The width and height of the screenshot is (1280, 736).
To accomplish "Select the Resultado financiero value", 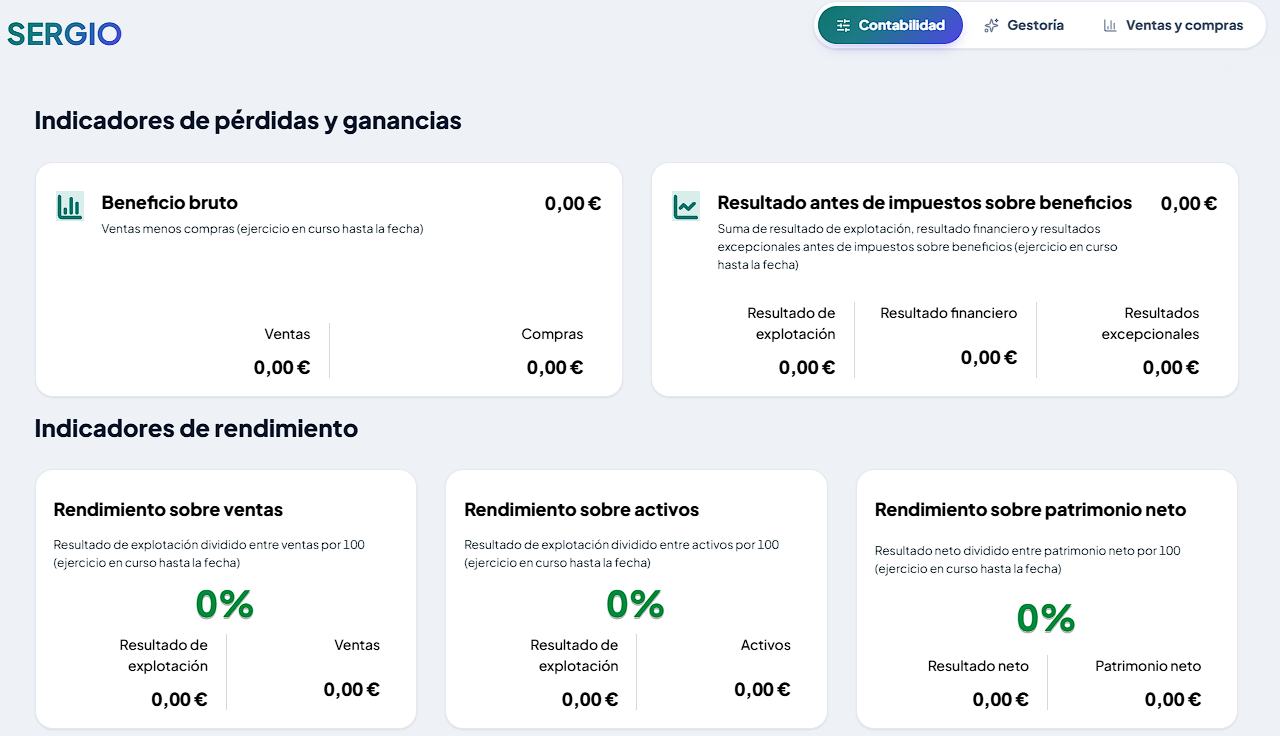I will click(989, 357).
